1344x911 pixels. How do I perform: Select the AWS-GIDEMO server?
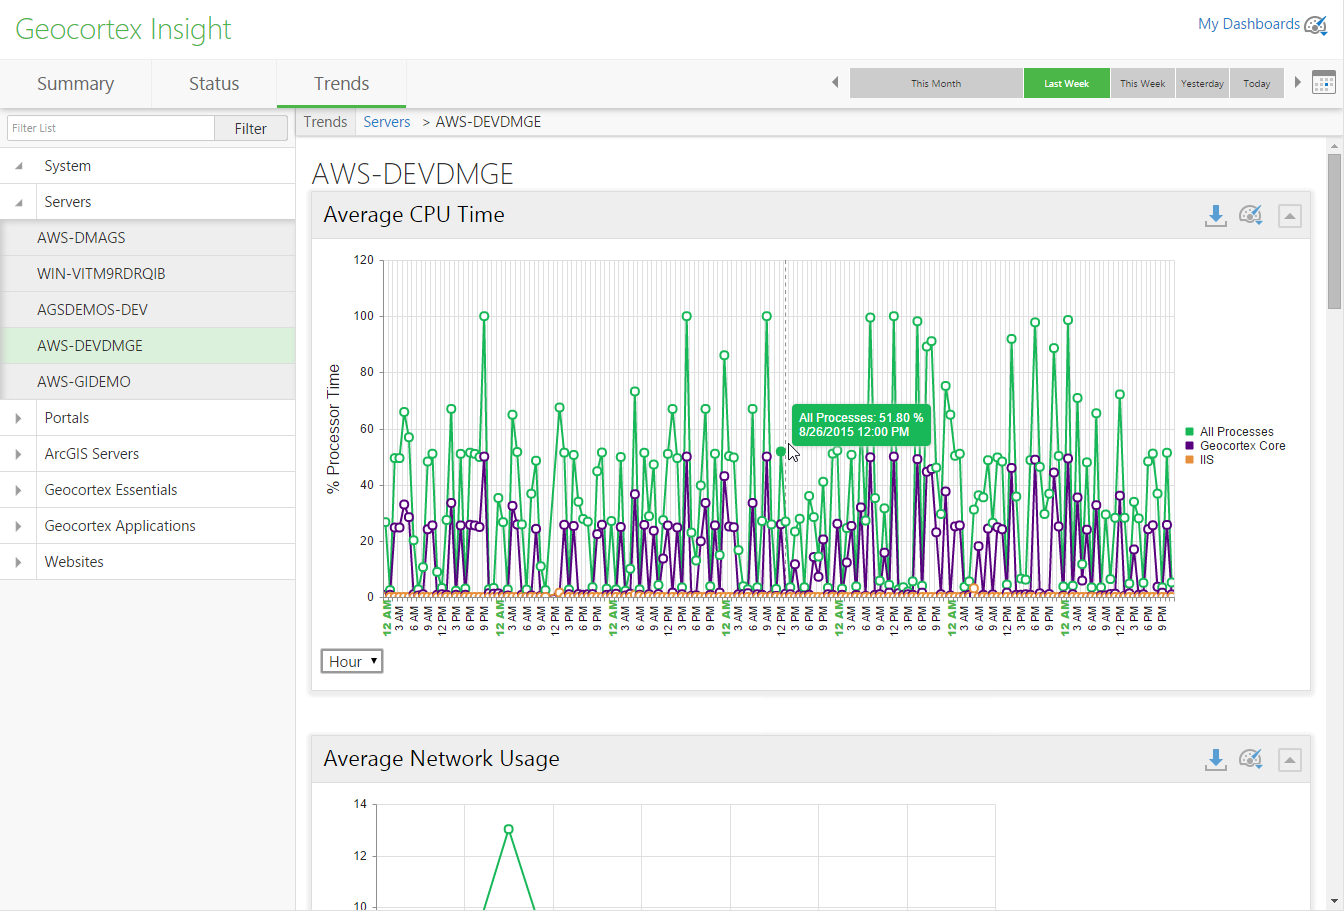pos(148,382)
